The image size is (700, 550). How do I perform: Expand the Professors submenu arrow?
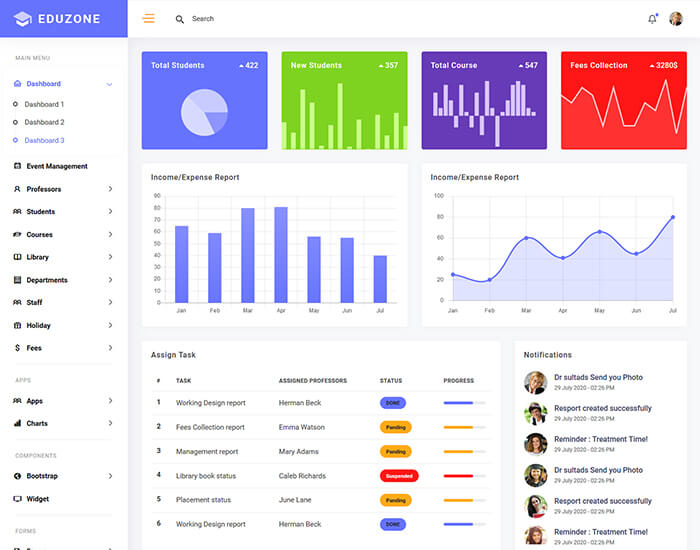pyautogui.click(x=110, y=189)
